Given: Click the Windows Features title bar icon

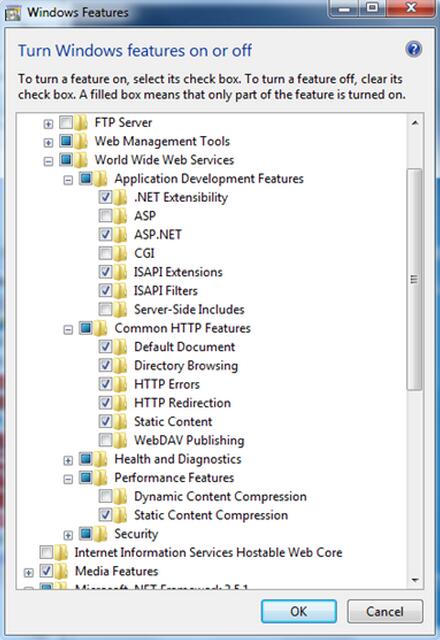Looking at the screenshot, I should pos(13,14).
